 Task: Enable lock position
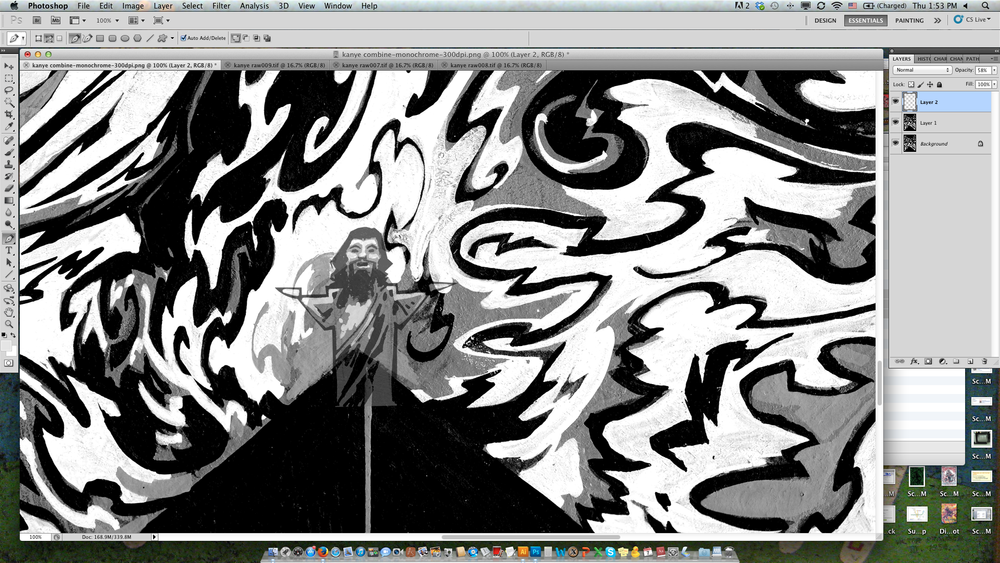(930, 84)
